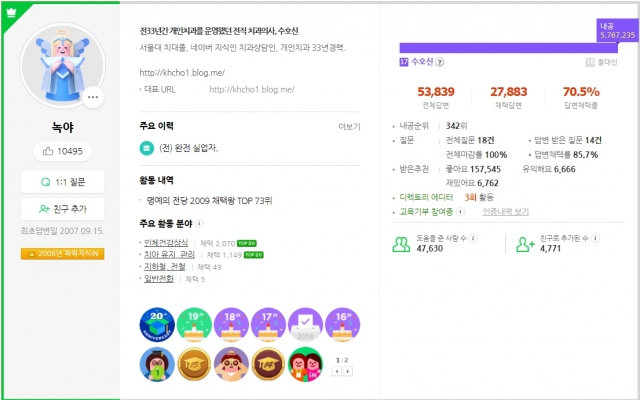640x400 pixels.
Task: Click the info icon beside 주요 활동 분야
Action: (199, 224)
